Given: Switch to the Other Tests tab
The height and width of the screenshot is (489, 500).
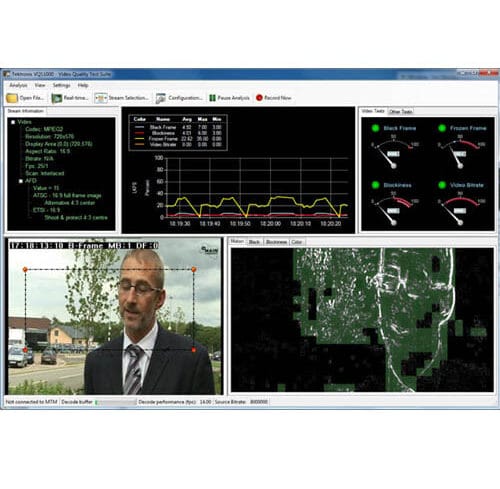Looking at the screenshot, I should point(401,112).
